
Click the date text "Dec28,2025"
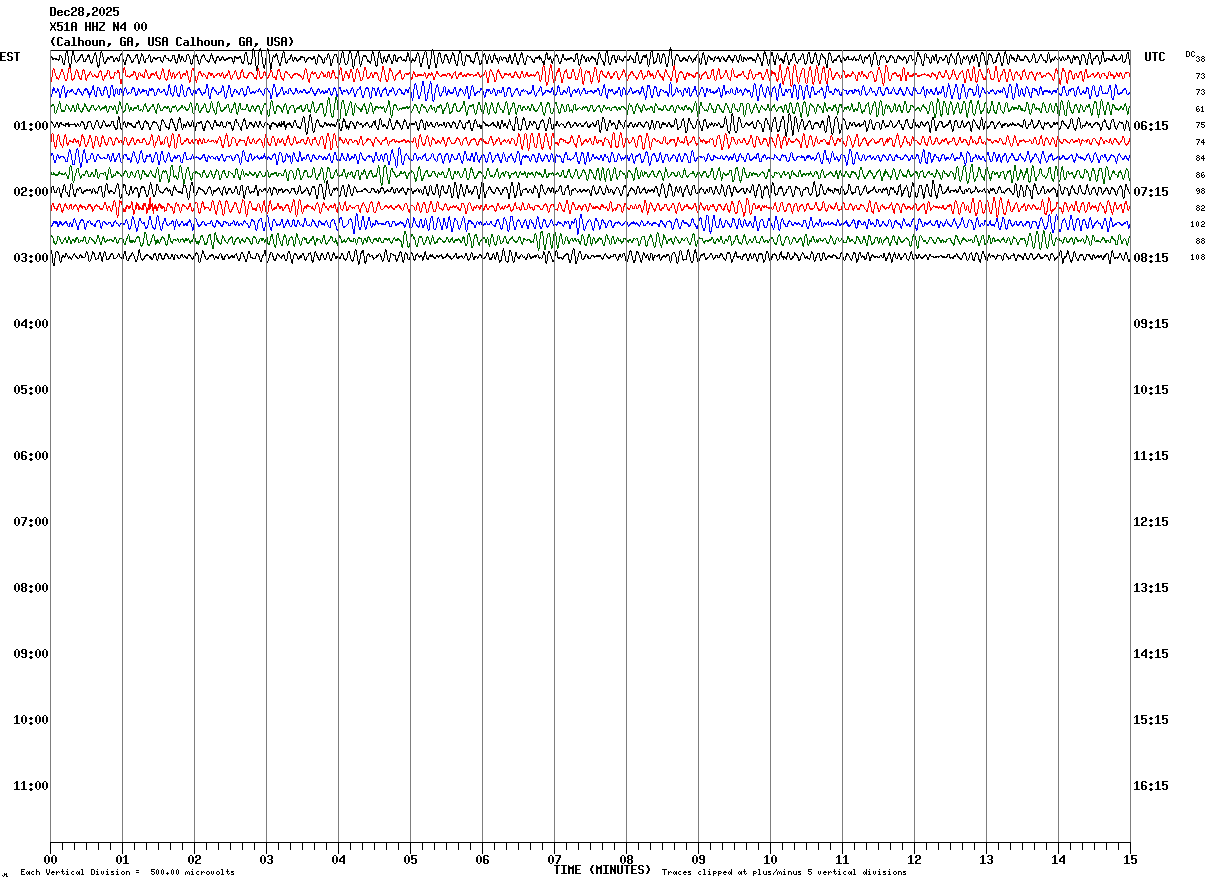point(84,12)
